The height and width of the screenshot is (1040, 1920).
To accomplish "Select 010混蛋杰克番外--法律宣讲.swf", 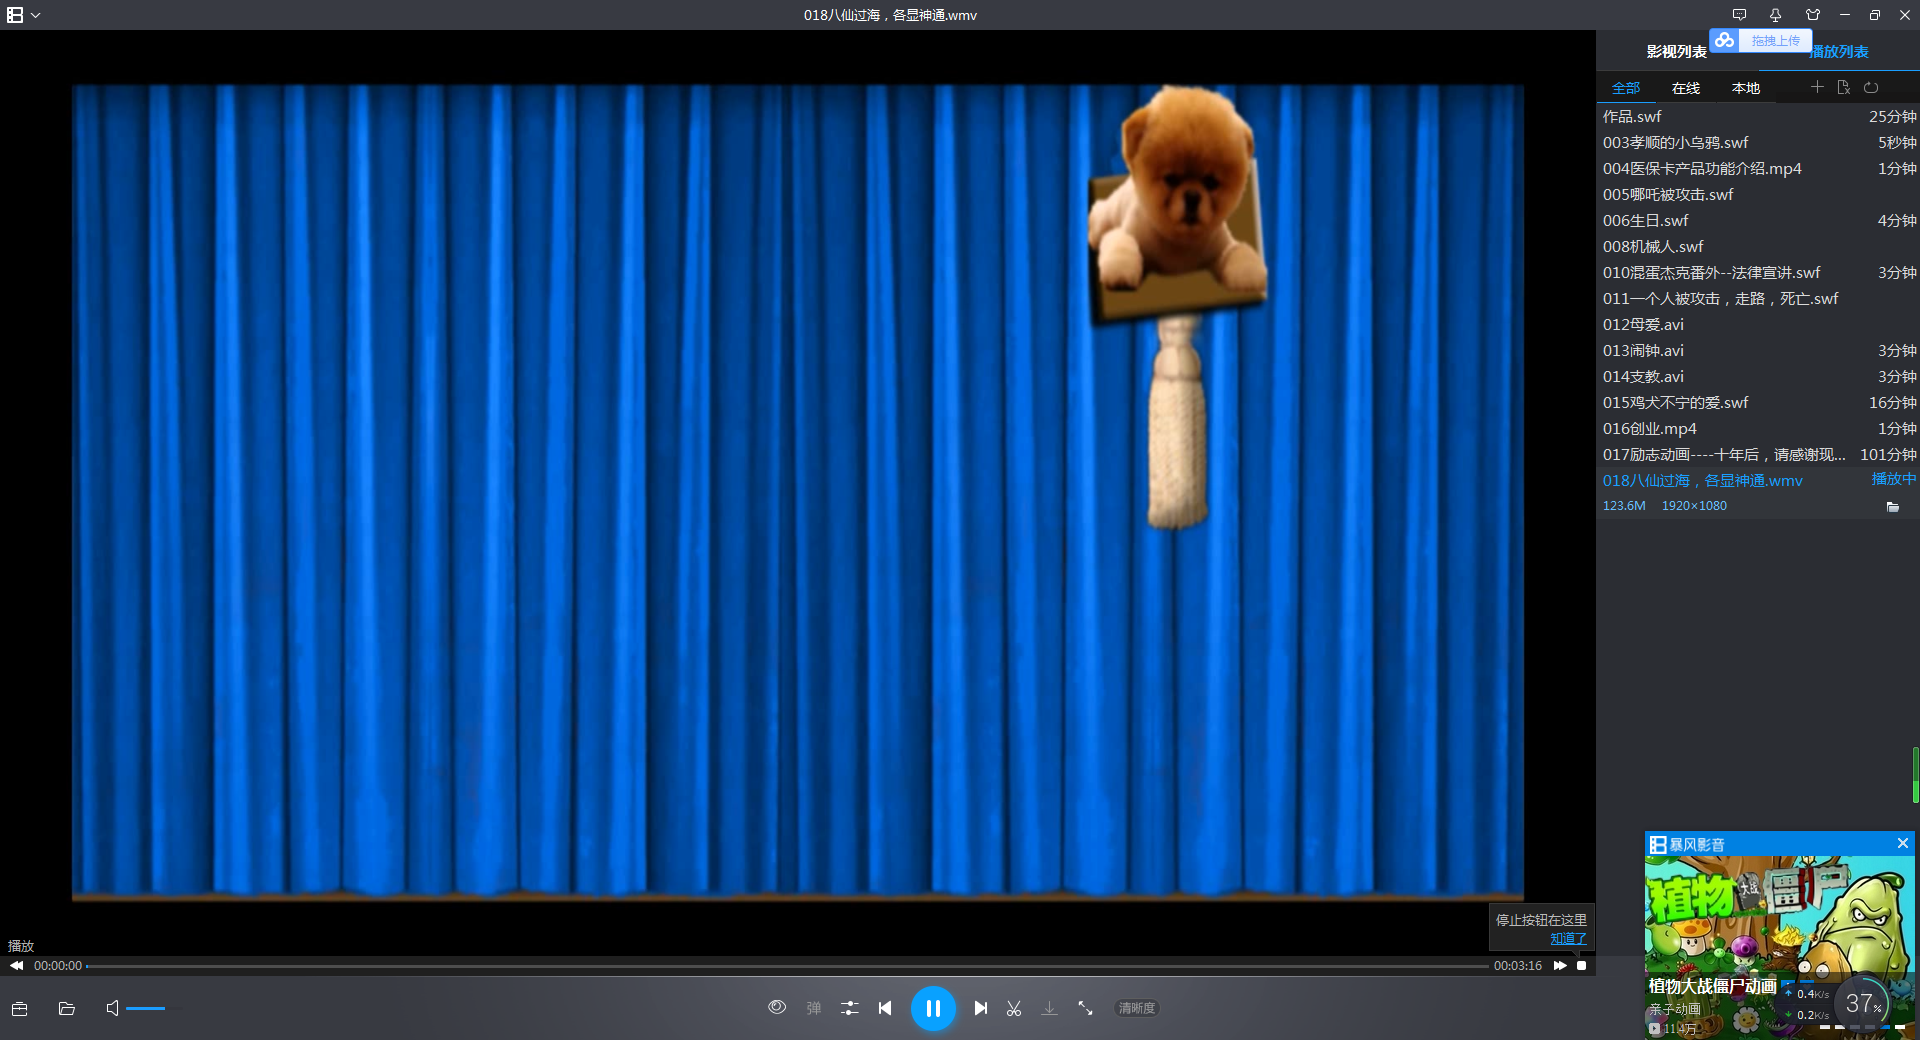I will pos(1758,273).
